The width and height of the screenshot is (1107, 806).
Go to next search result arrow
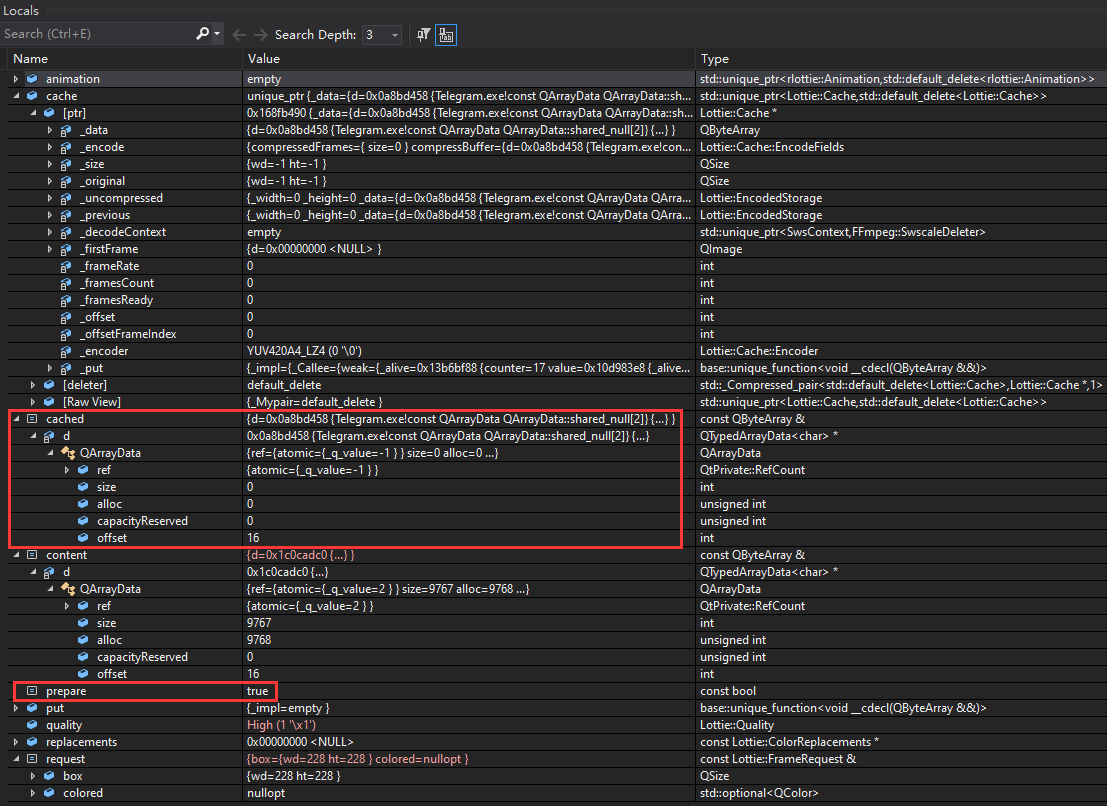coord(261,35)
